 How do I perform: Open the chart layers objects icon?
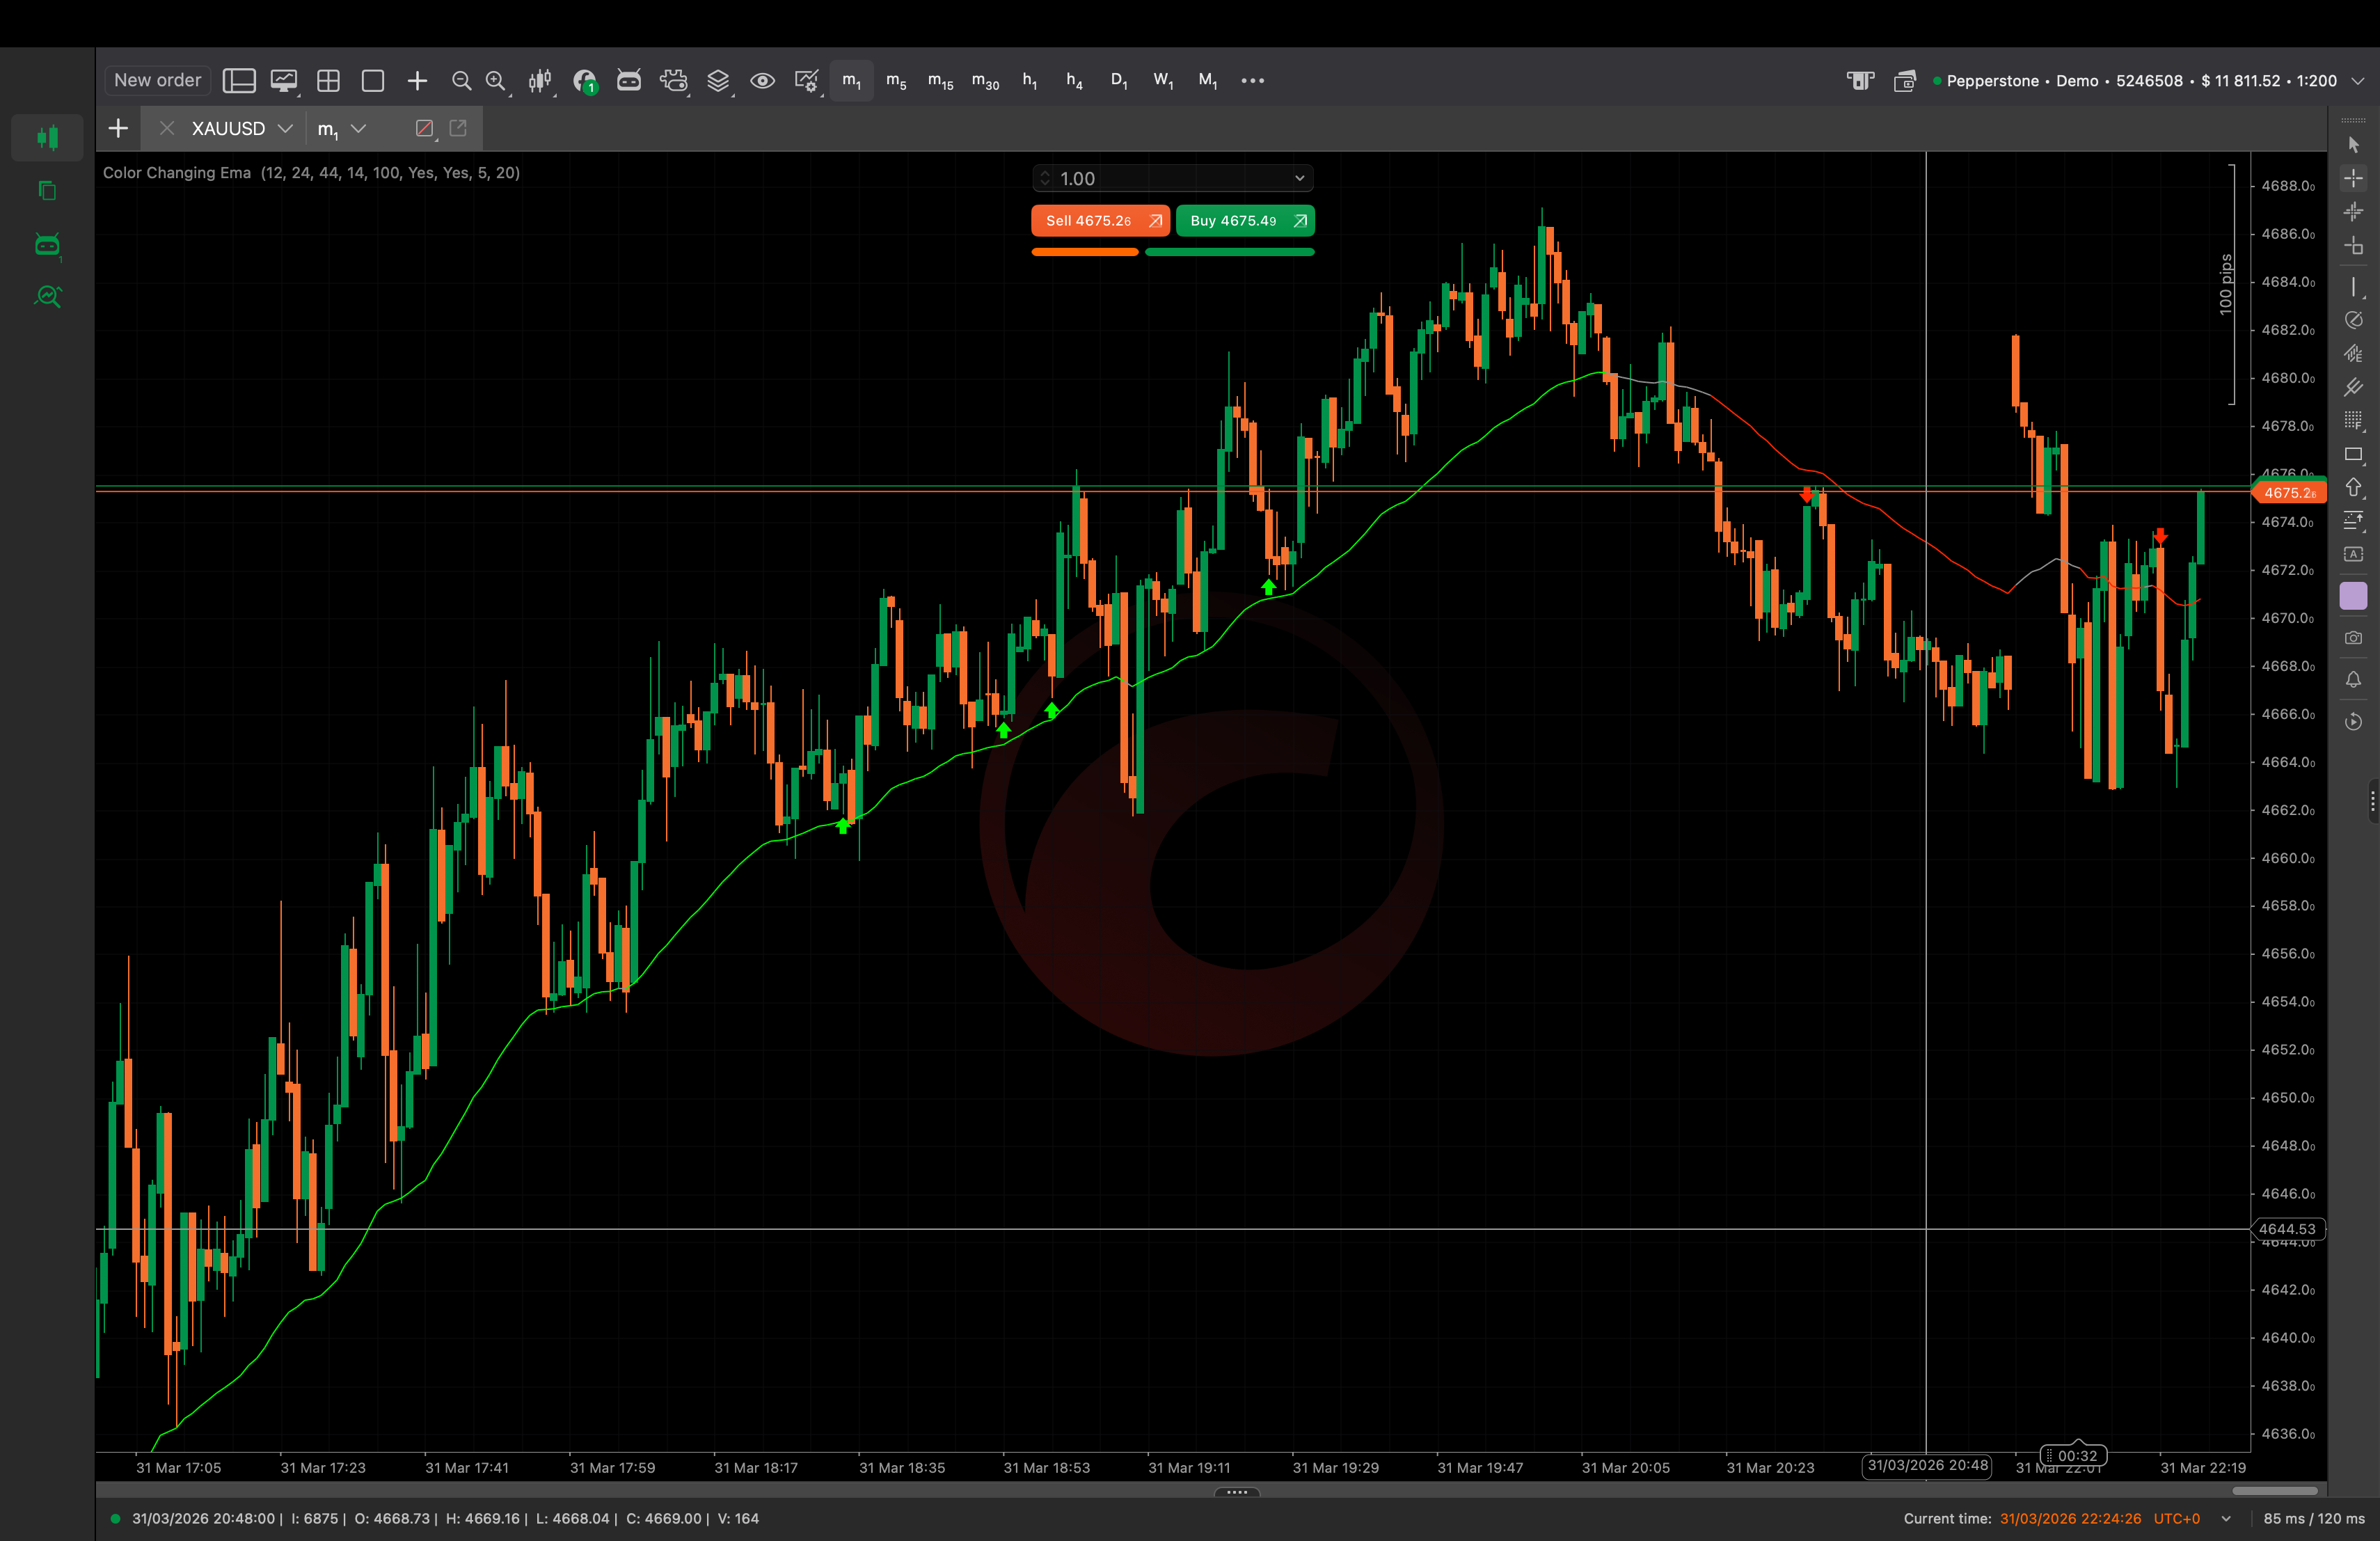point(718,81)
